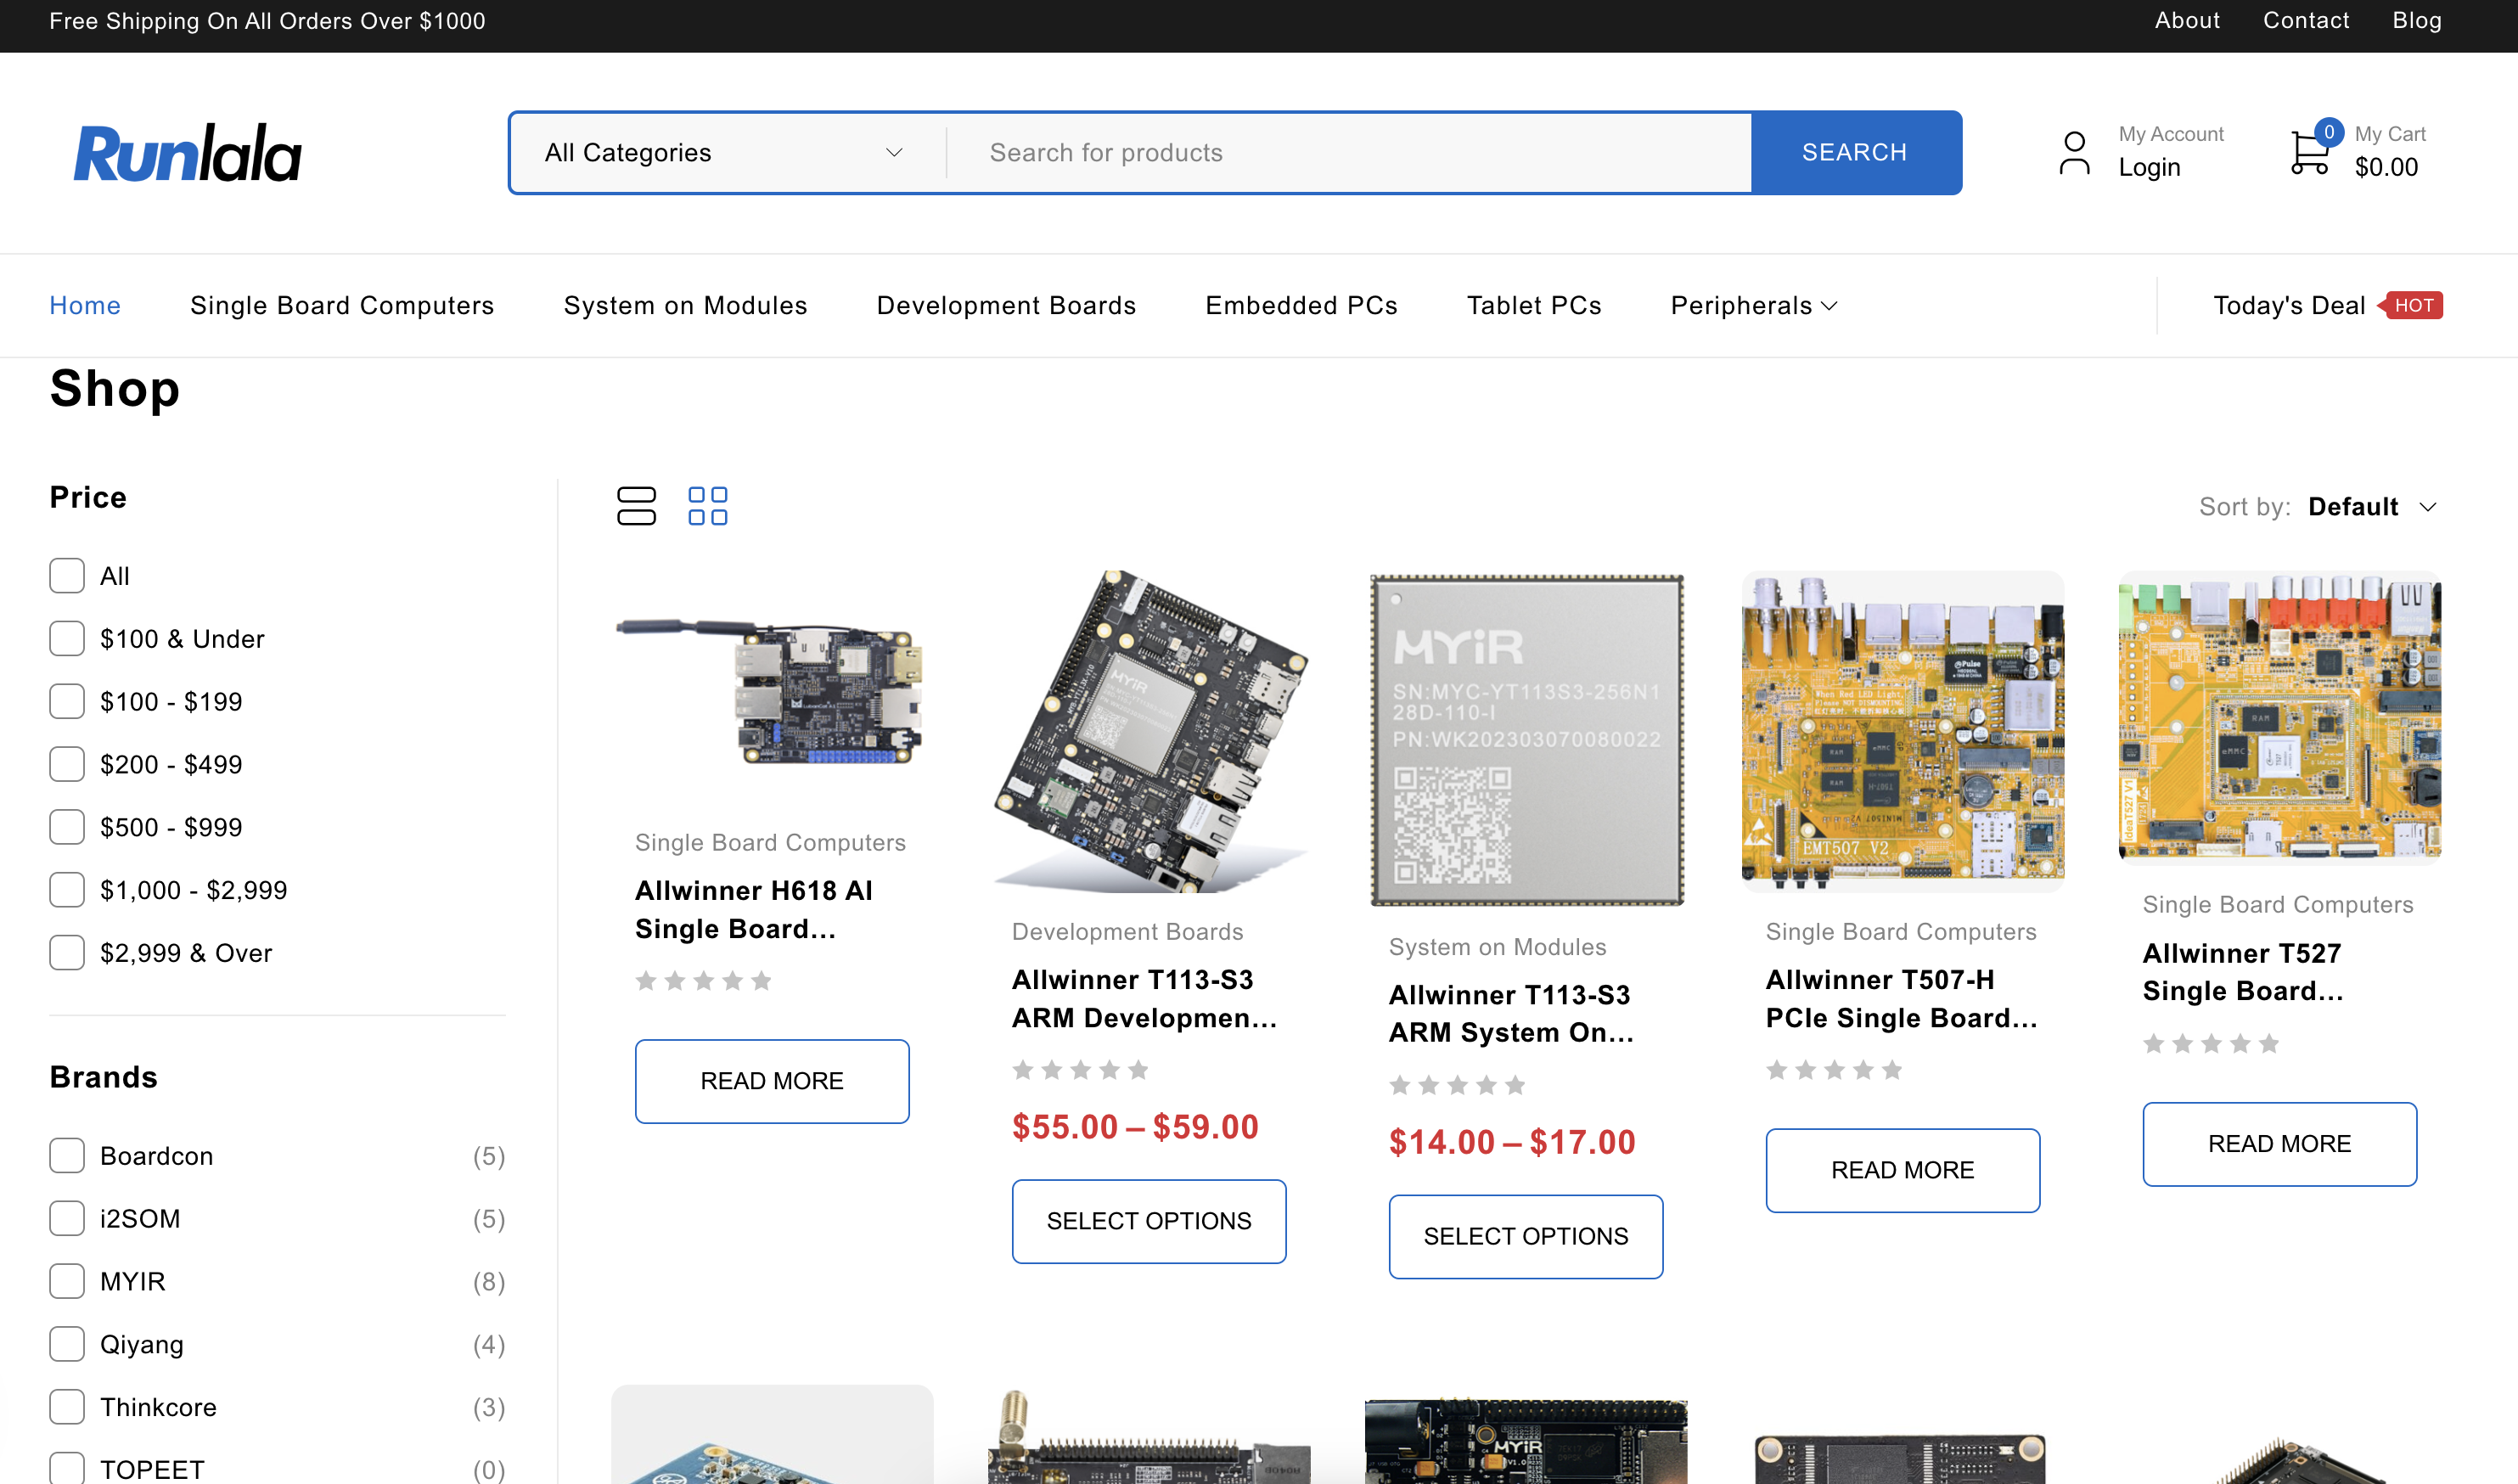Check the $100 - $199 price filter
2518x1484 pixels.
pos(67,702)
